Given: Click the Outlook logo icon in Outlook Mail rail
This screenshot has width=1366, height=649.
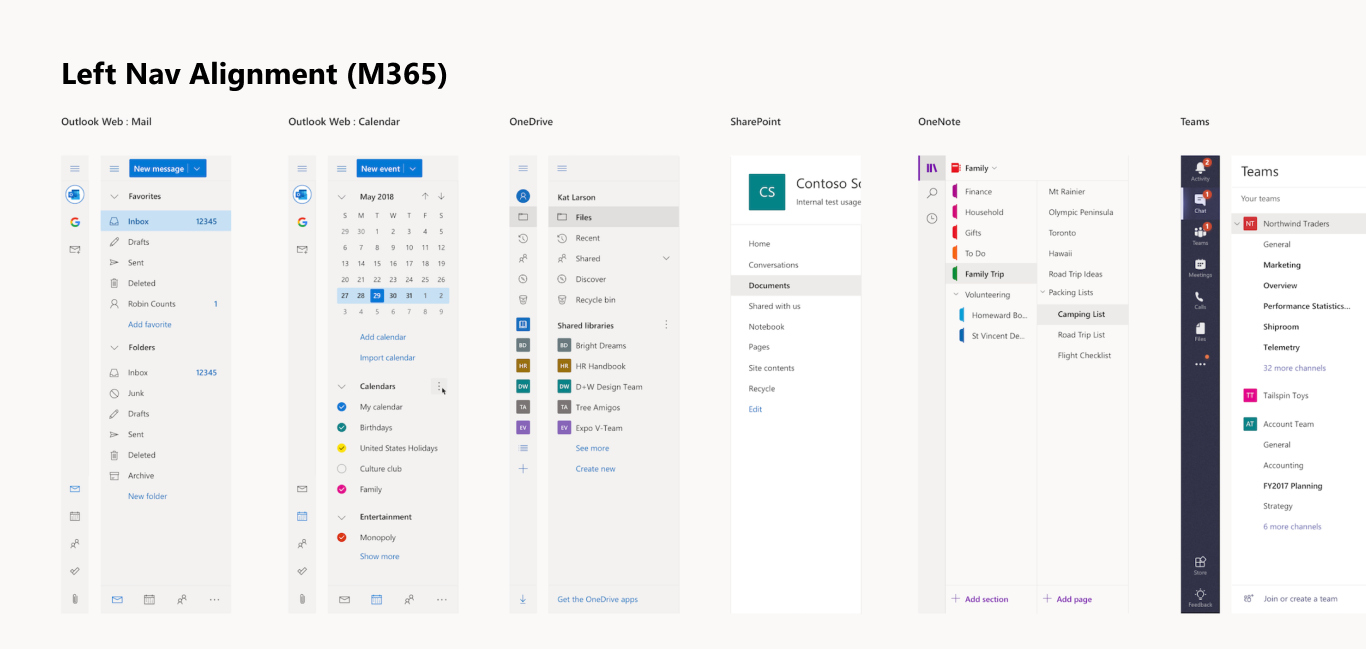Looking at the screenshot, I should 74,194.
